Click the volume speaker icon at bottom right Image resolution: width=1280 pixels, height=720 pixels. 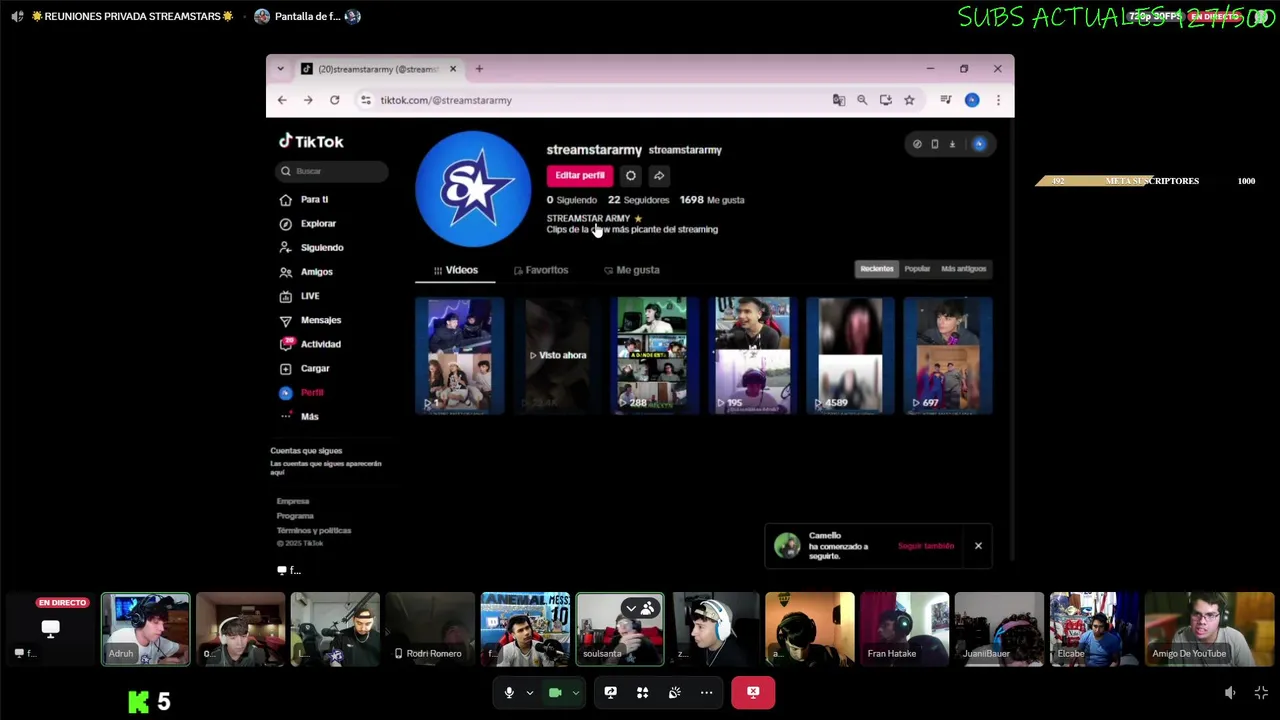[x=1230, y=693]
